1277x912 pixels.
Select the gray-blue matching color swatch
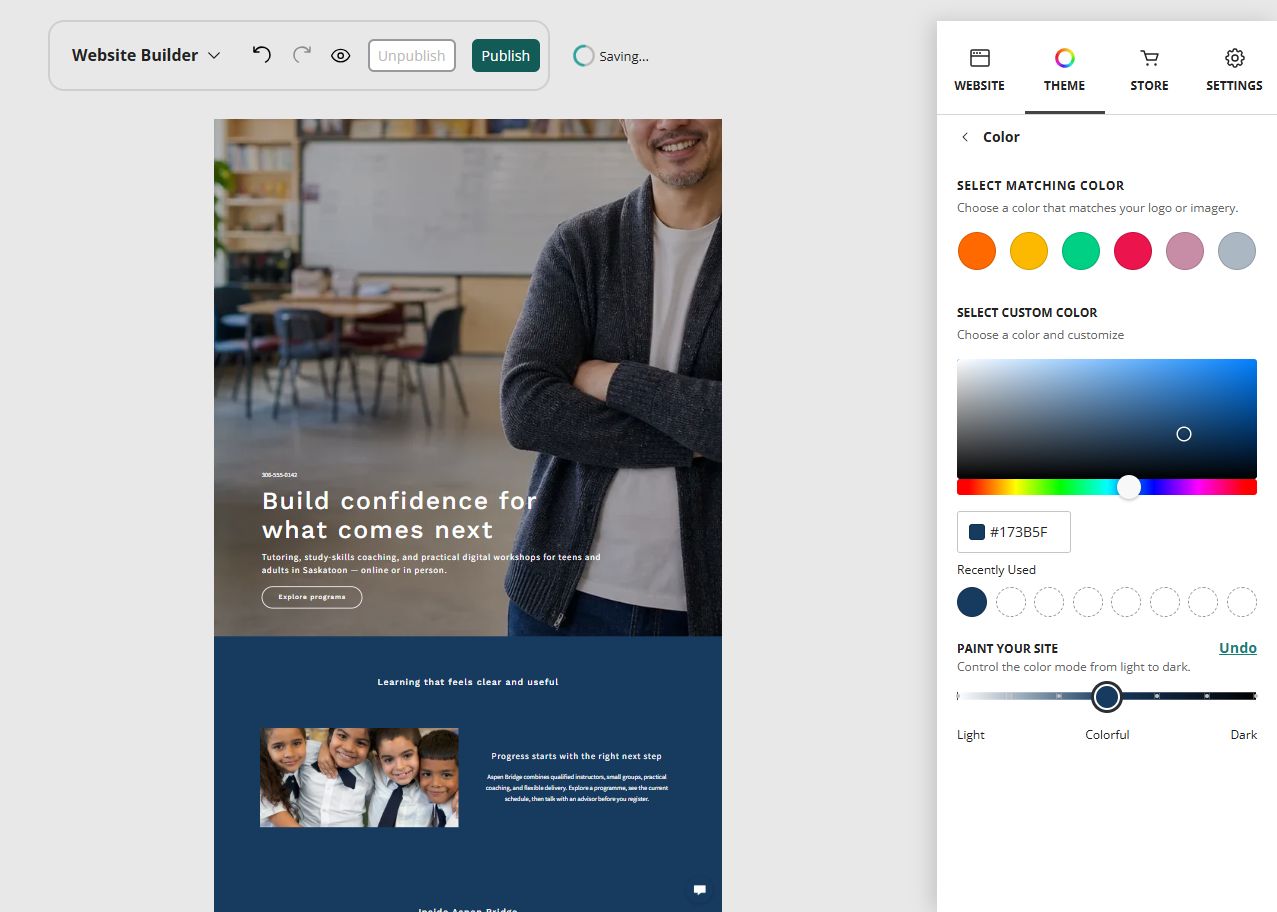point(1237,251)
